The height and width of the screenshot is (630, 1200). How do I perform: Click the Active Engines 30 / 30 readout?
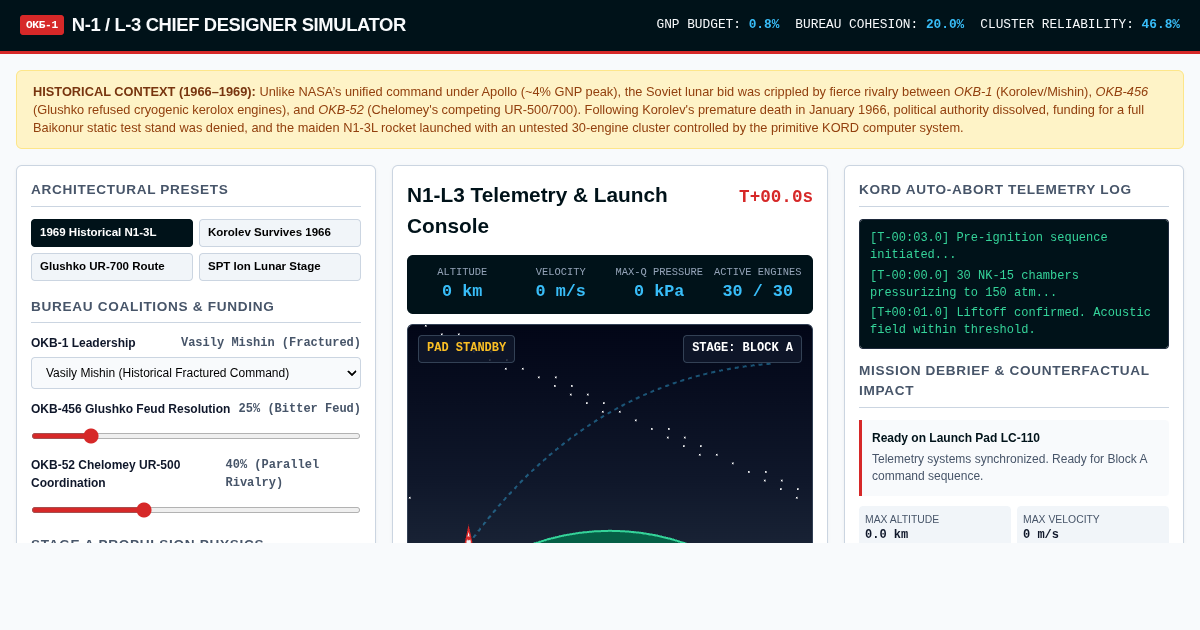758,284
